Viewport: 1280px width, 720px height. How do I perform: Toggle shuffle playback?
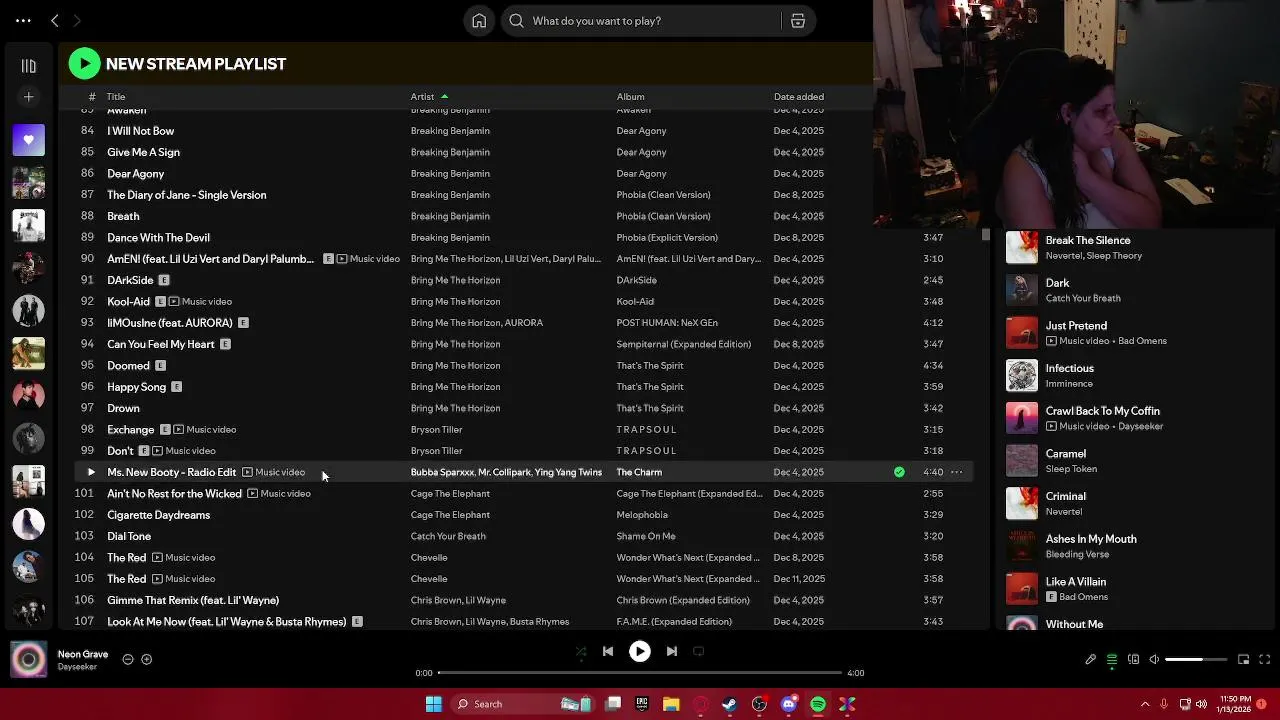[x=581, y=651]
